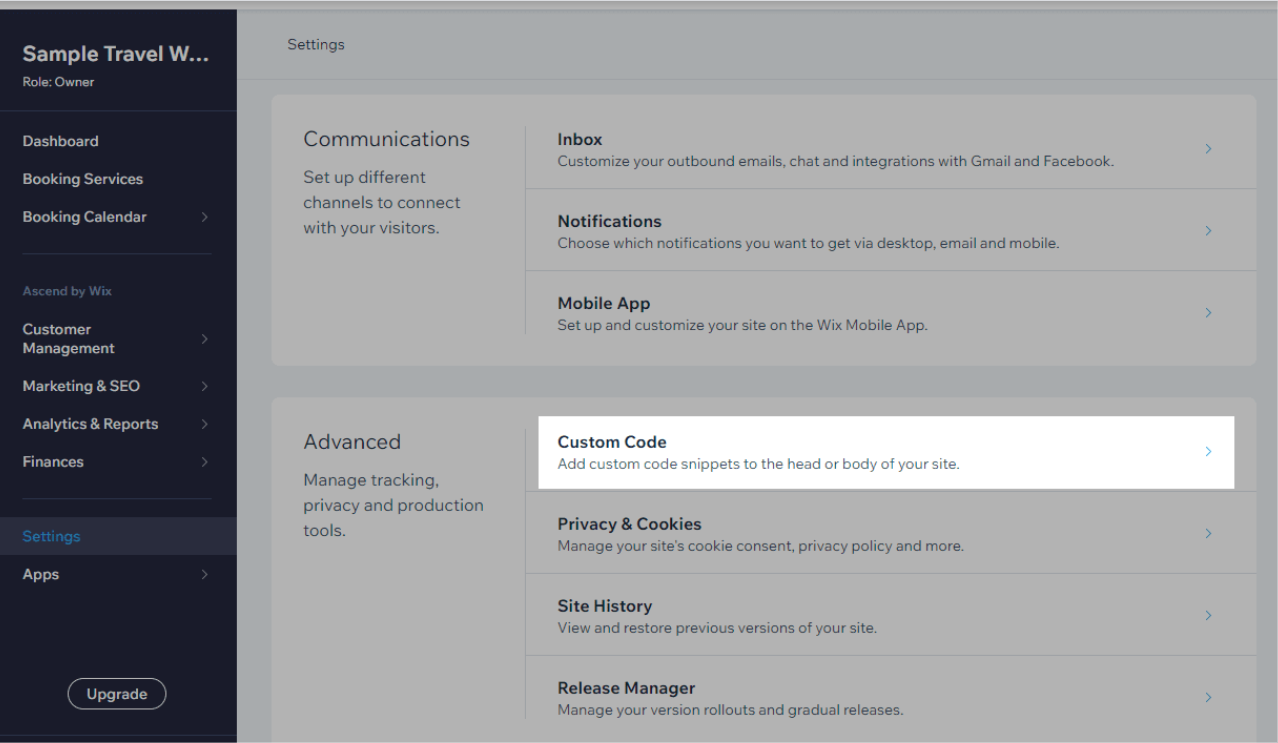1278x743 pixels.
Task: Click the Sample Travel site name header
Action: point(115,54)
